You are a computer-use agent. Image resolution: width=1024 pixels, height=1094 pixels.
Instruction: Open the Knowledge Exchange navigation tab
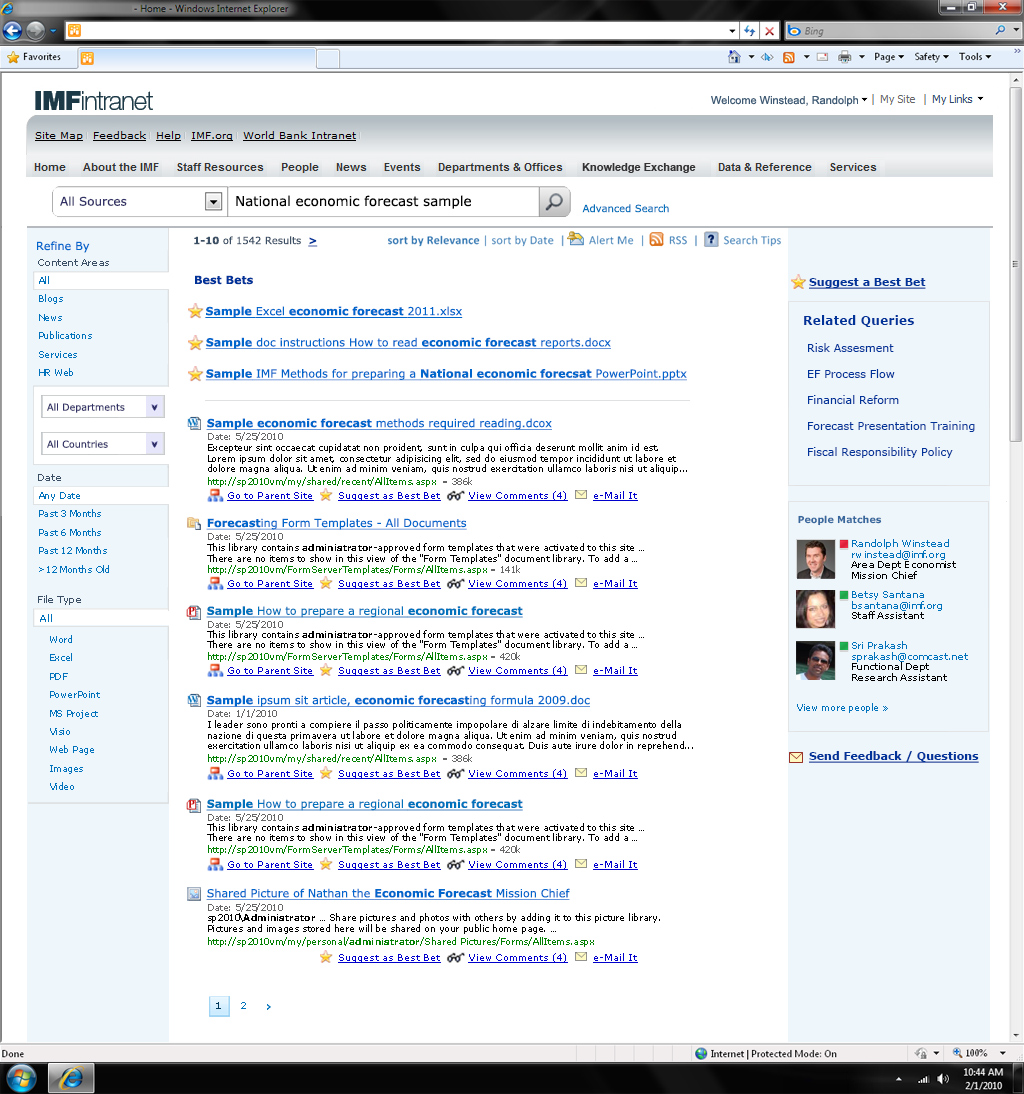[638, 167]
